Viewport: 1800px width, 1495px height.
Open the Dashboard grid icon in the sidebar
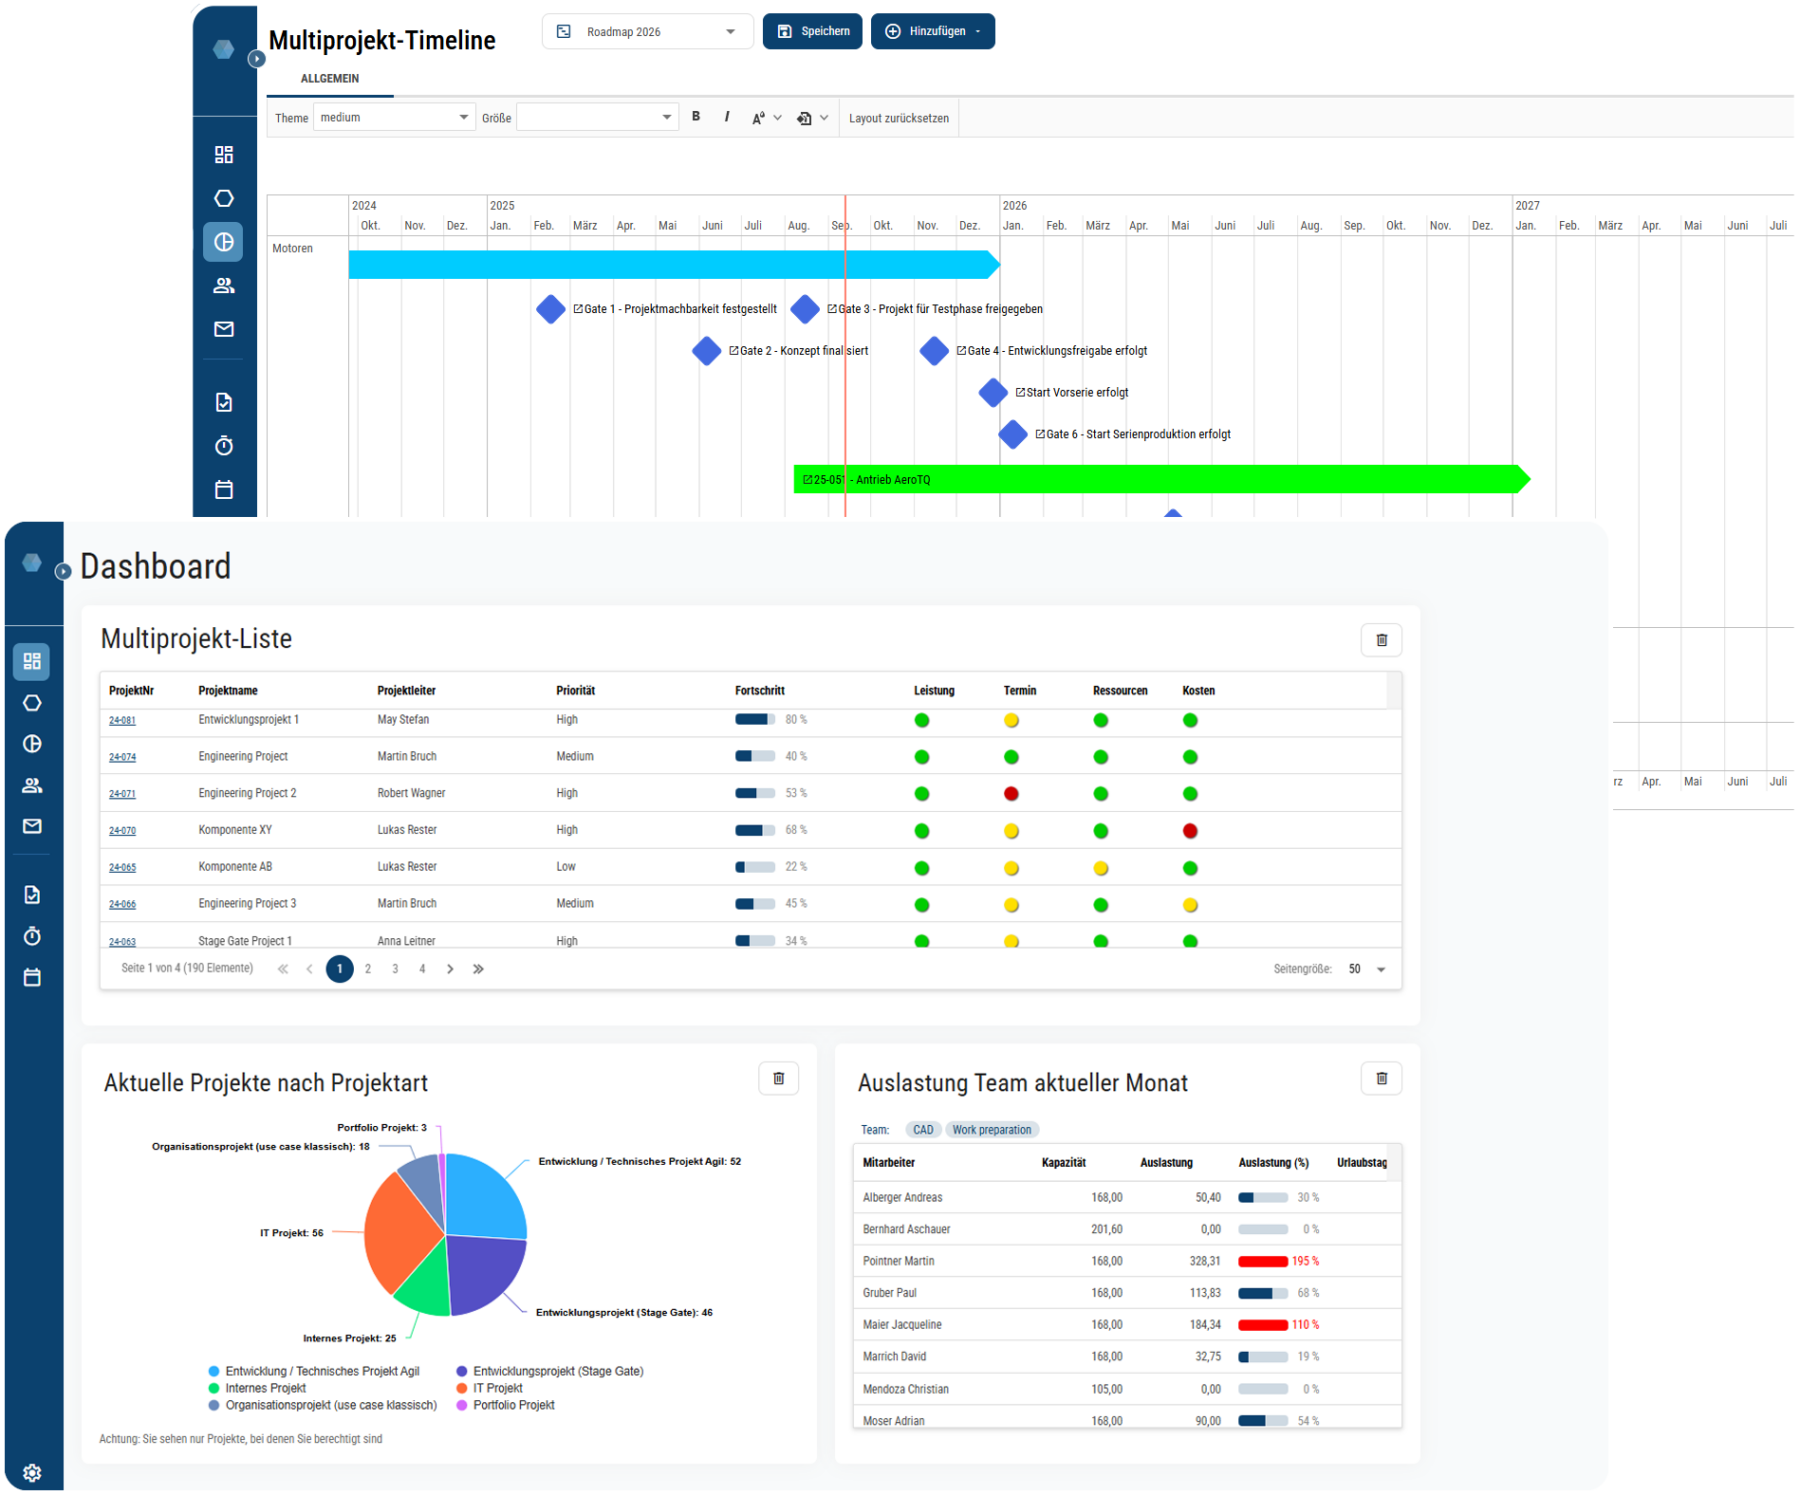(32, 661)
